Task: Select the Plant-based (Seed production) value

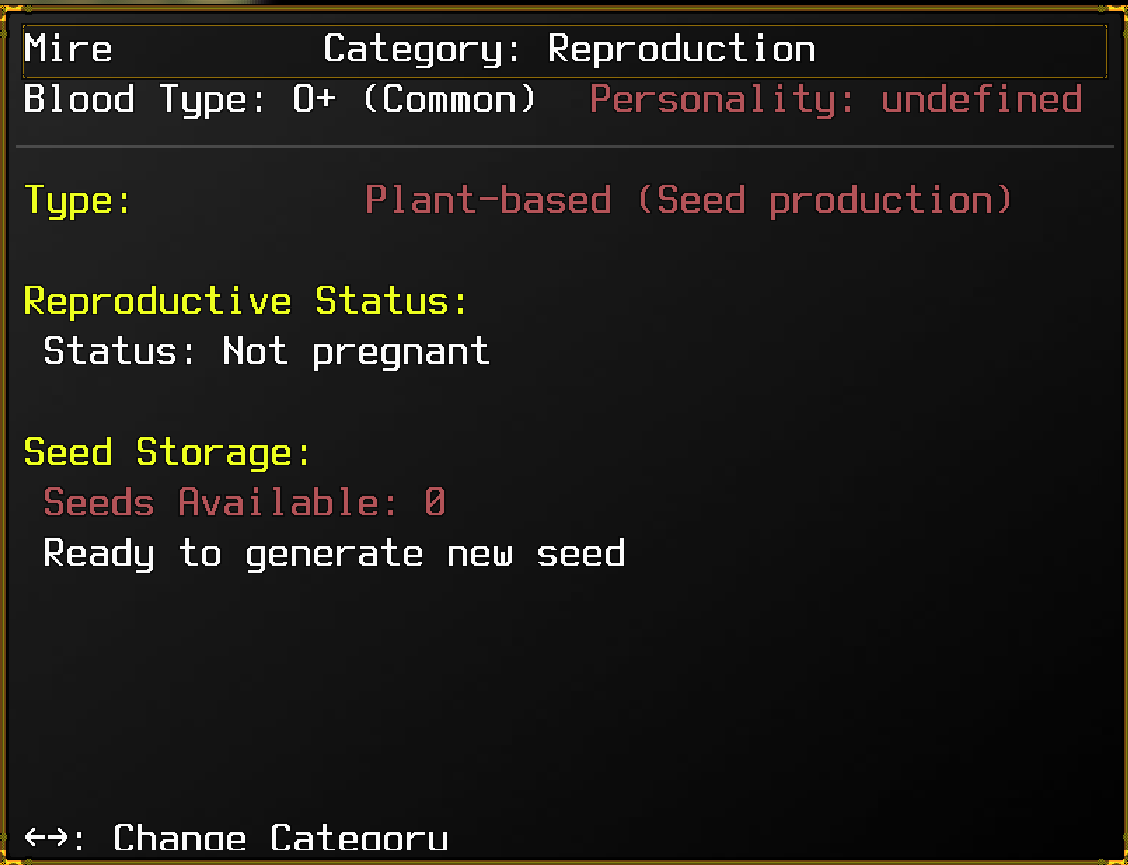Action: tap(688, 200)
